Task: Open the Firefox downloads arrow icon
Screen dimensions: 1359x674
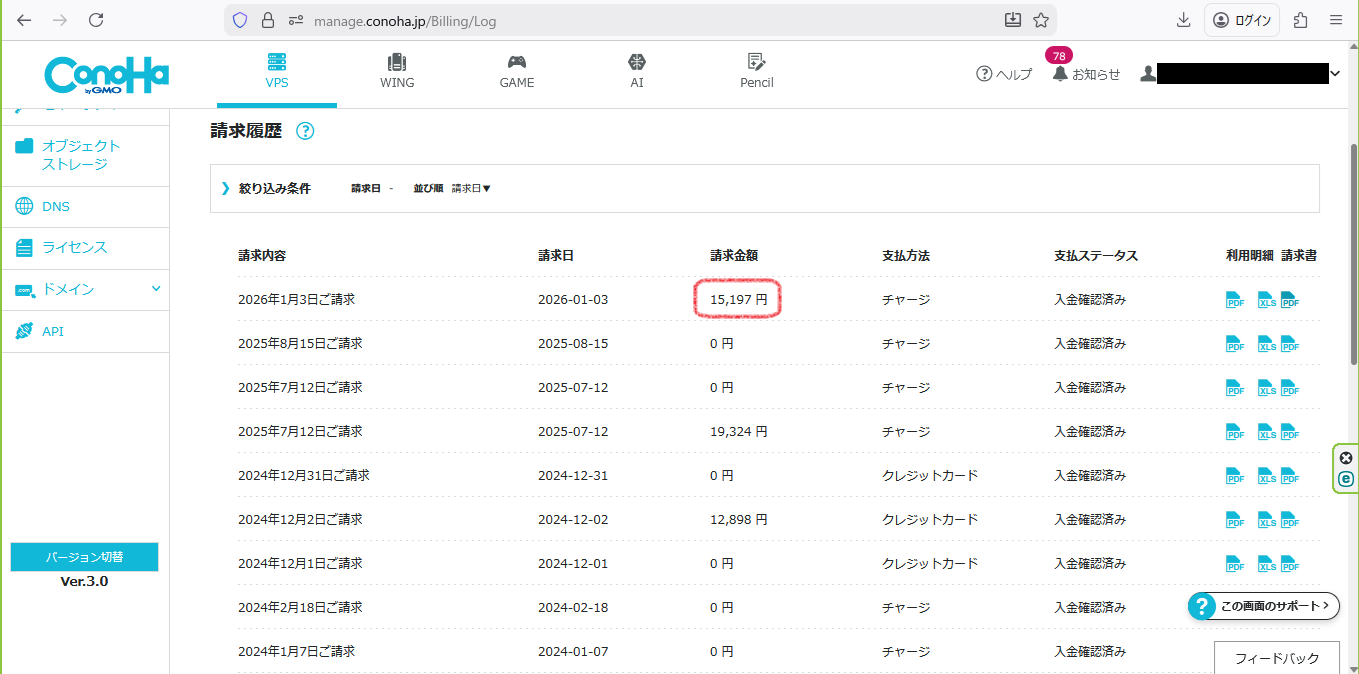Action: click(x=1184, y=20)
